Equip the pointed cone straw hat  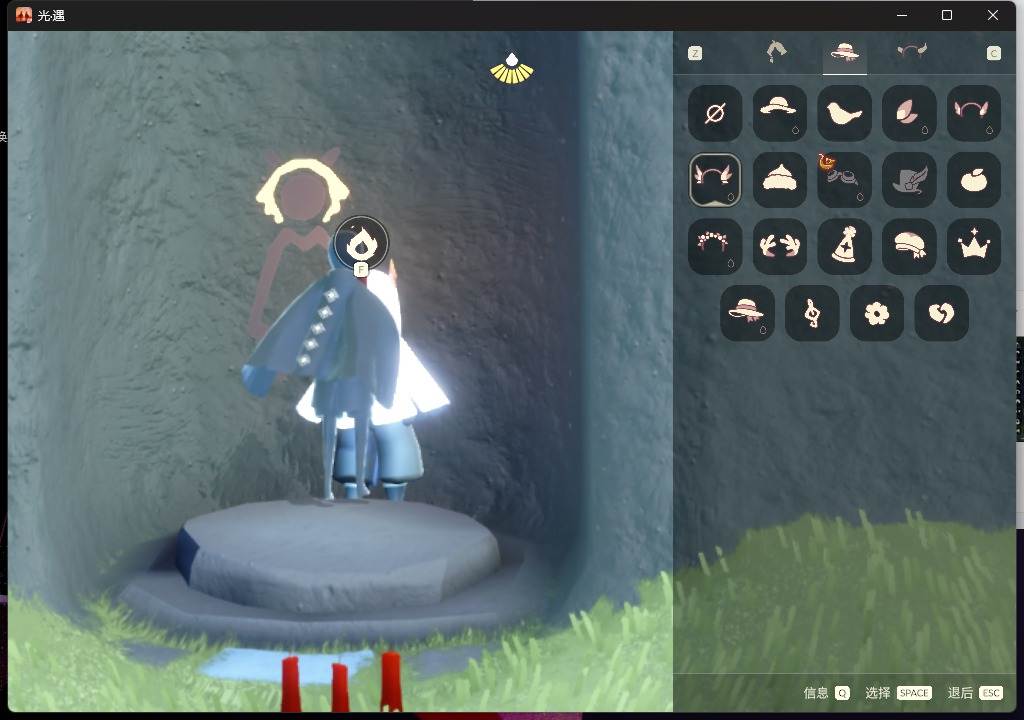779,180
